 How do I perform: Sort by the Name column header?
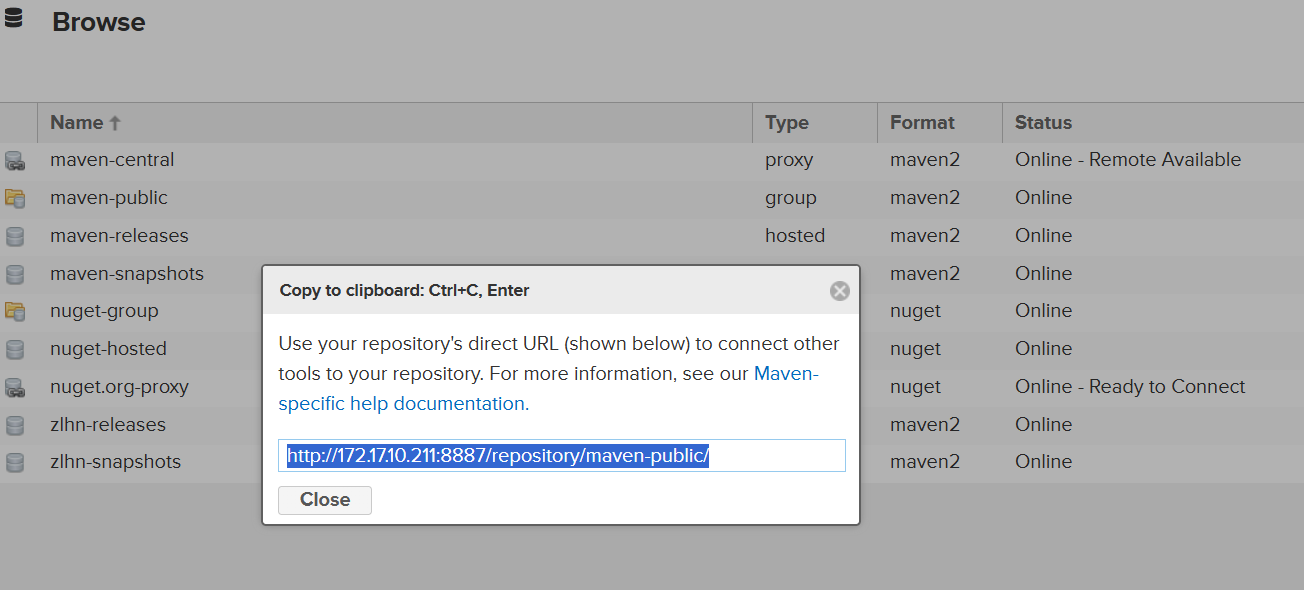[77, 123]
